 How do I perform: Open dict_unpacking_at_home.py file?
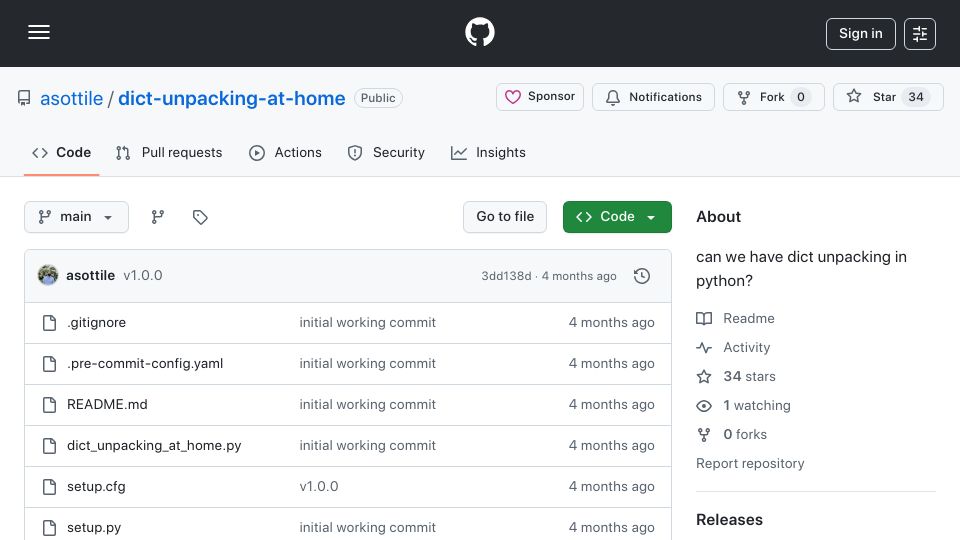pyautogui.click(x=154, y=446)
